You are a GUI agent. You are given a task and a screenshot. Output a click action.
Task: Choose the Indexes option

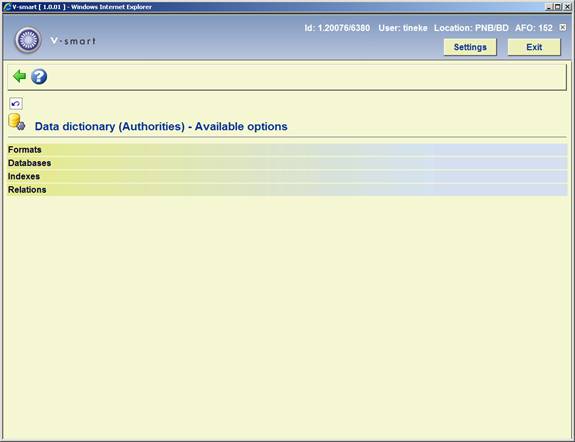pos(288,176)
